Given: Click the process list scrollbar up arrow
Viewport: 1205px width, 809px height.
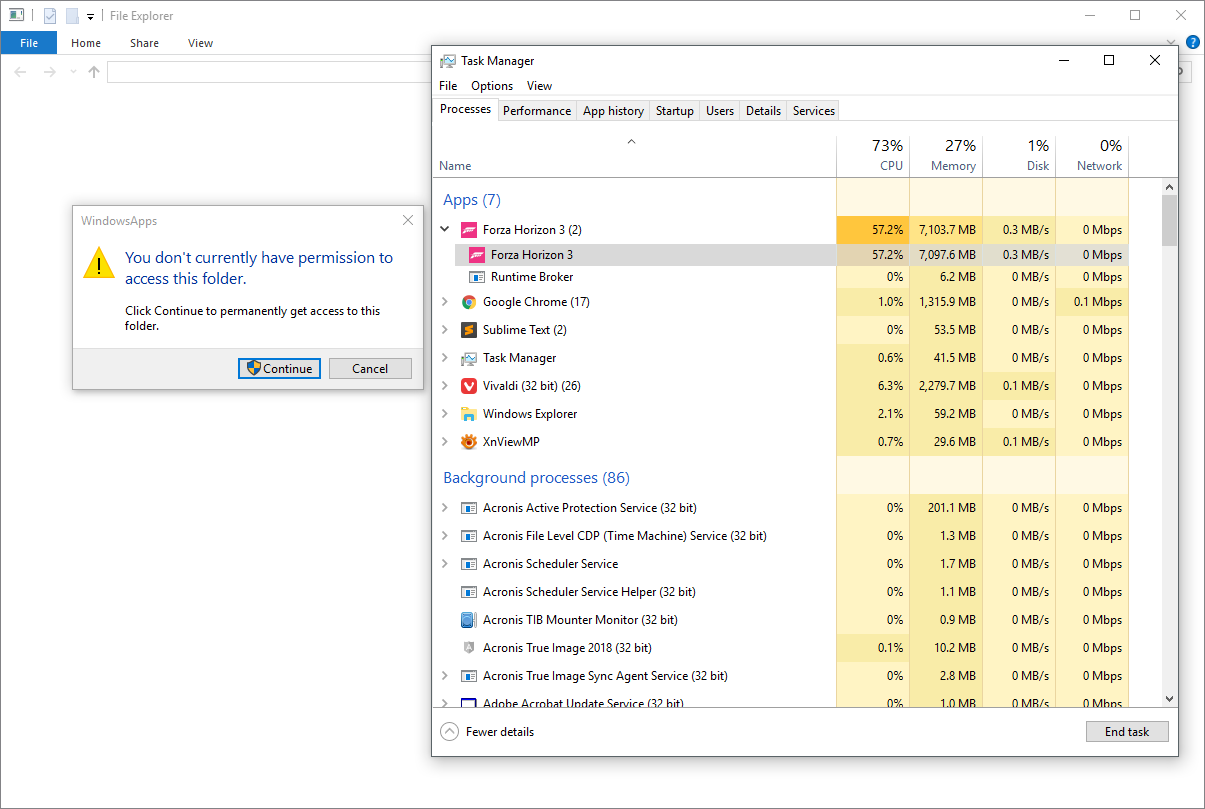Looking at the screenshot, I should (x=1170, y=187).
